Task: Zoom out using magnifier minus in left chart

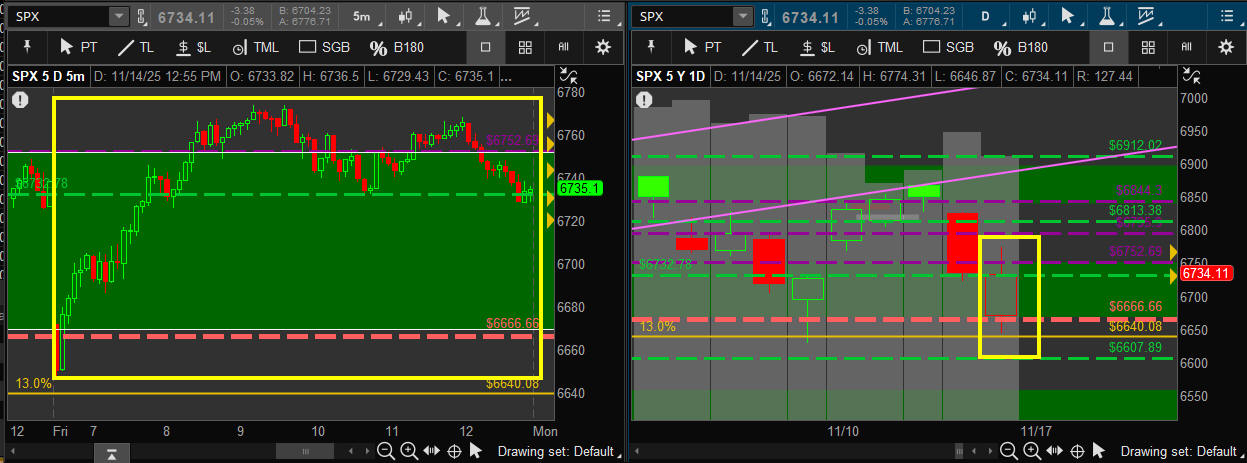Action: click(386, 451)
